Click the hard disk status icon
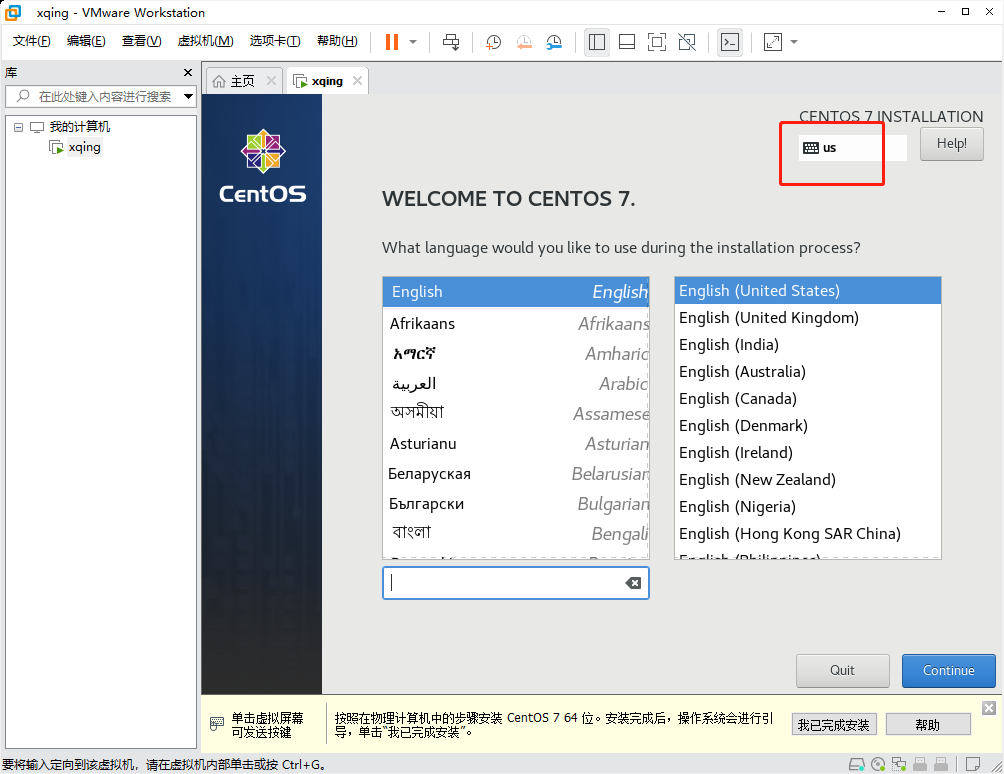Screen dimensions: 1004x774 click(x=856, y=764)
